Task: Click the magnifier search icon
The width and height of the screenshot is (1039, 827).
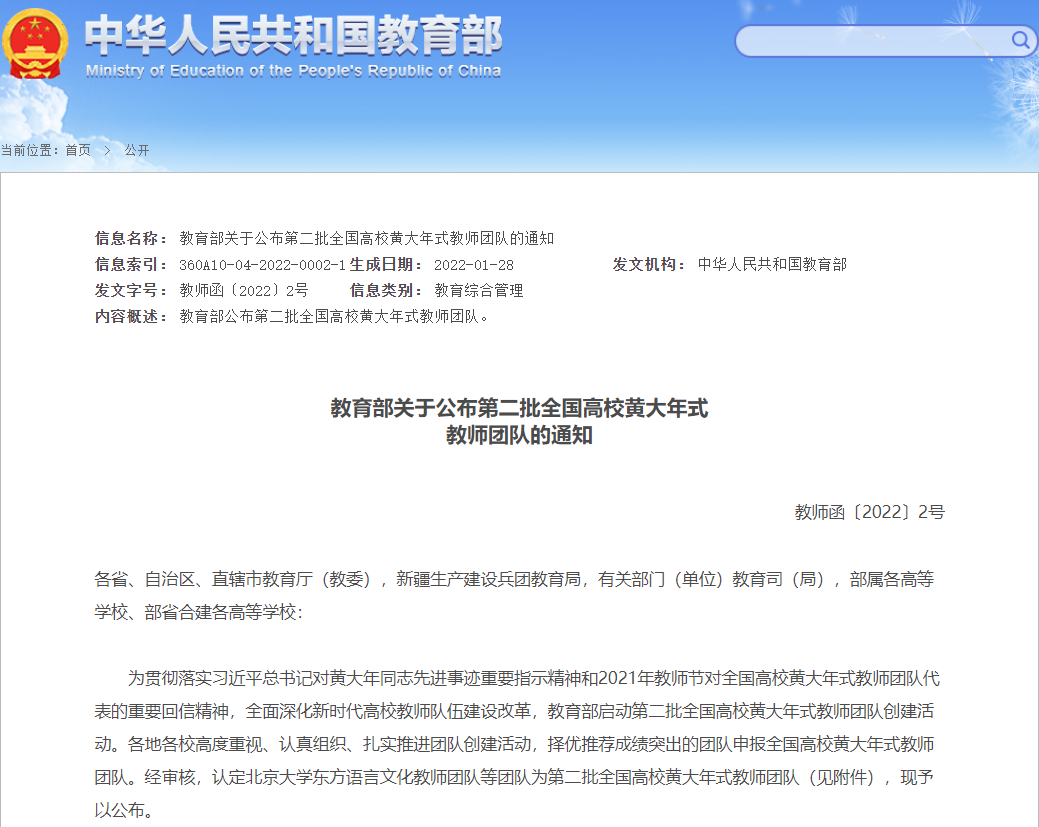Action: click(1020, 40)
